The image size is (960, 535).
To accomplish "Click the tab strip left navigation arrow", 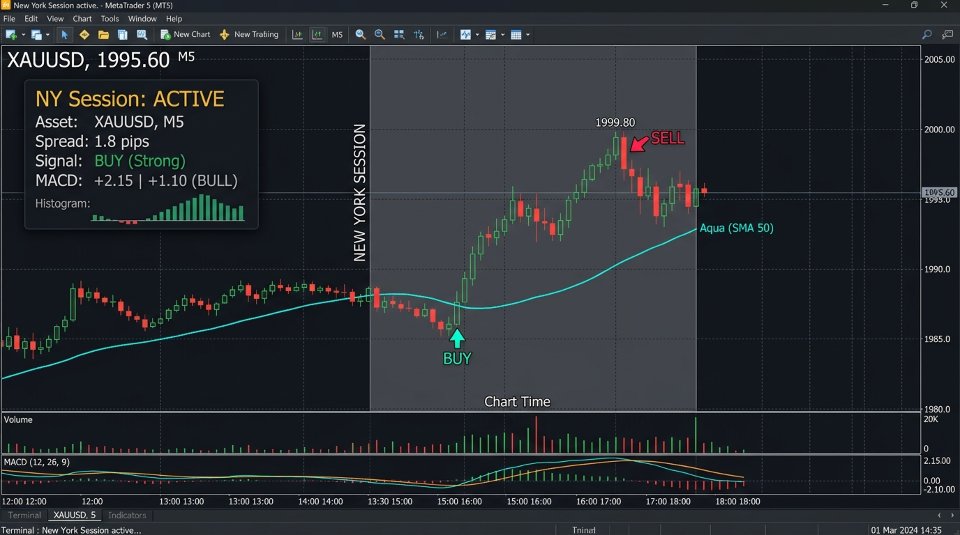I will pos(939,515).
